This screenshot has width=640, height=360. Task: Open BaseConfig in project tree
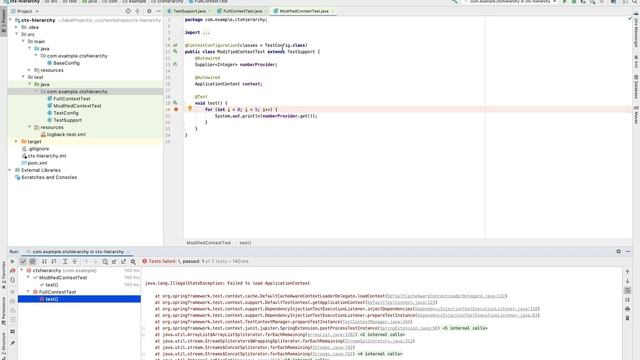(x=67, y=63)
